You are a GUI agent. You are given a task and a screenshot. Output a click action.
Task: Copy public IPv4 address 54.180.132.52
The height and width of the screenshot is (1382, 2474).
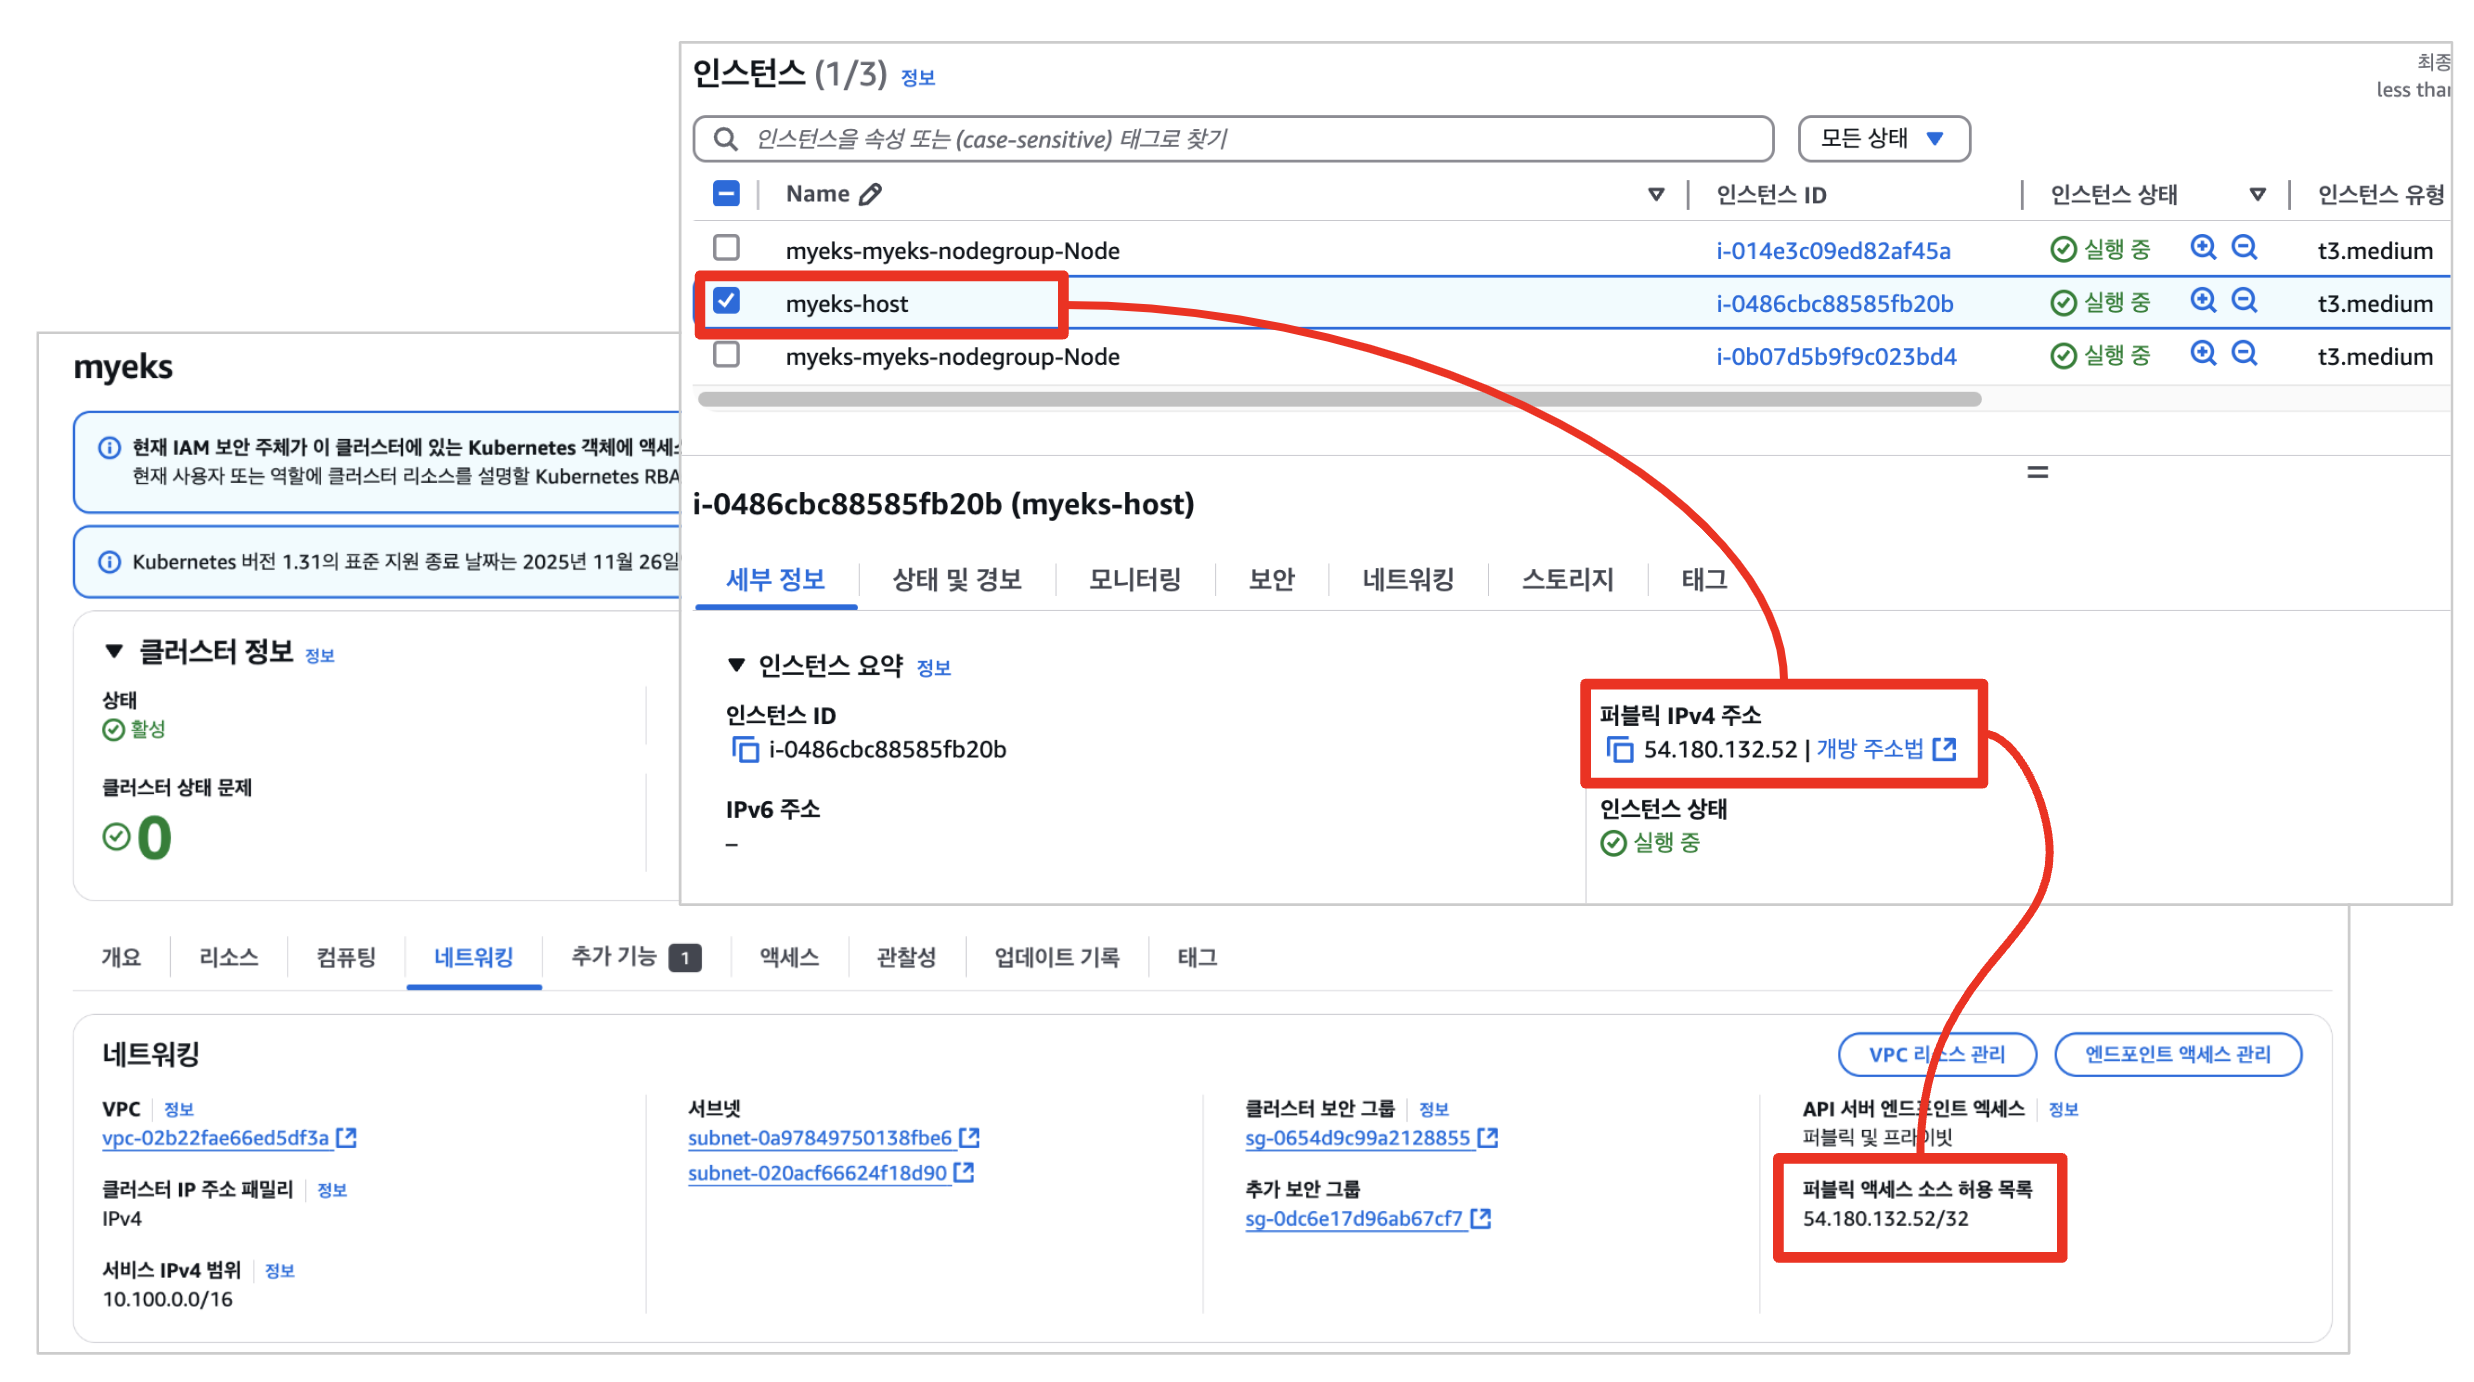pyautogui.click(x=1619, y=749)
